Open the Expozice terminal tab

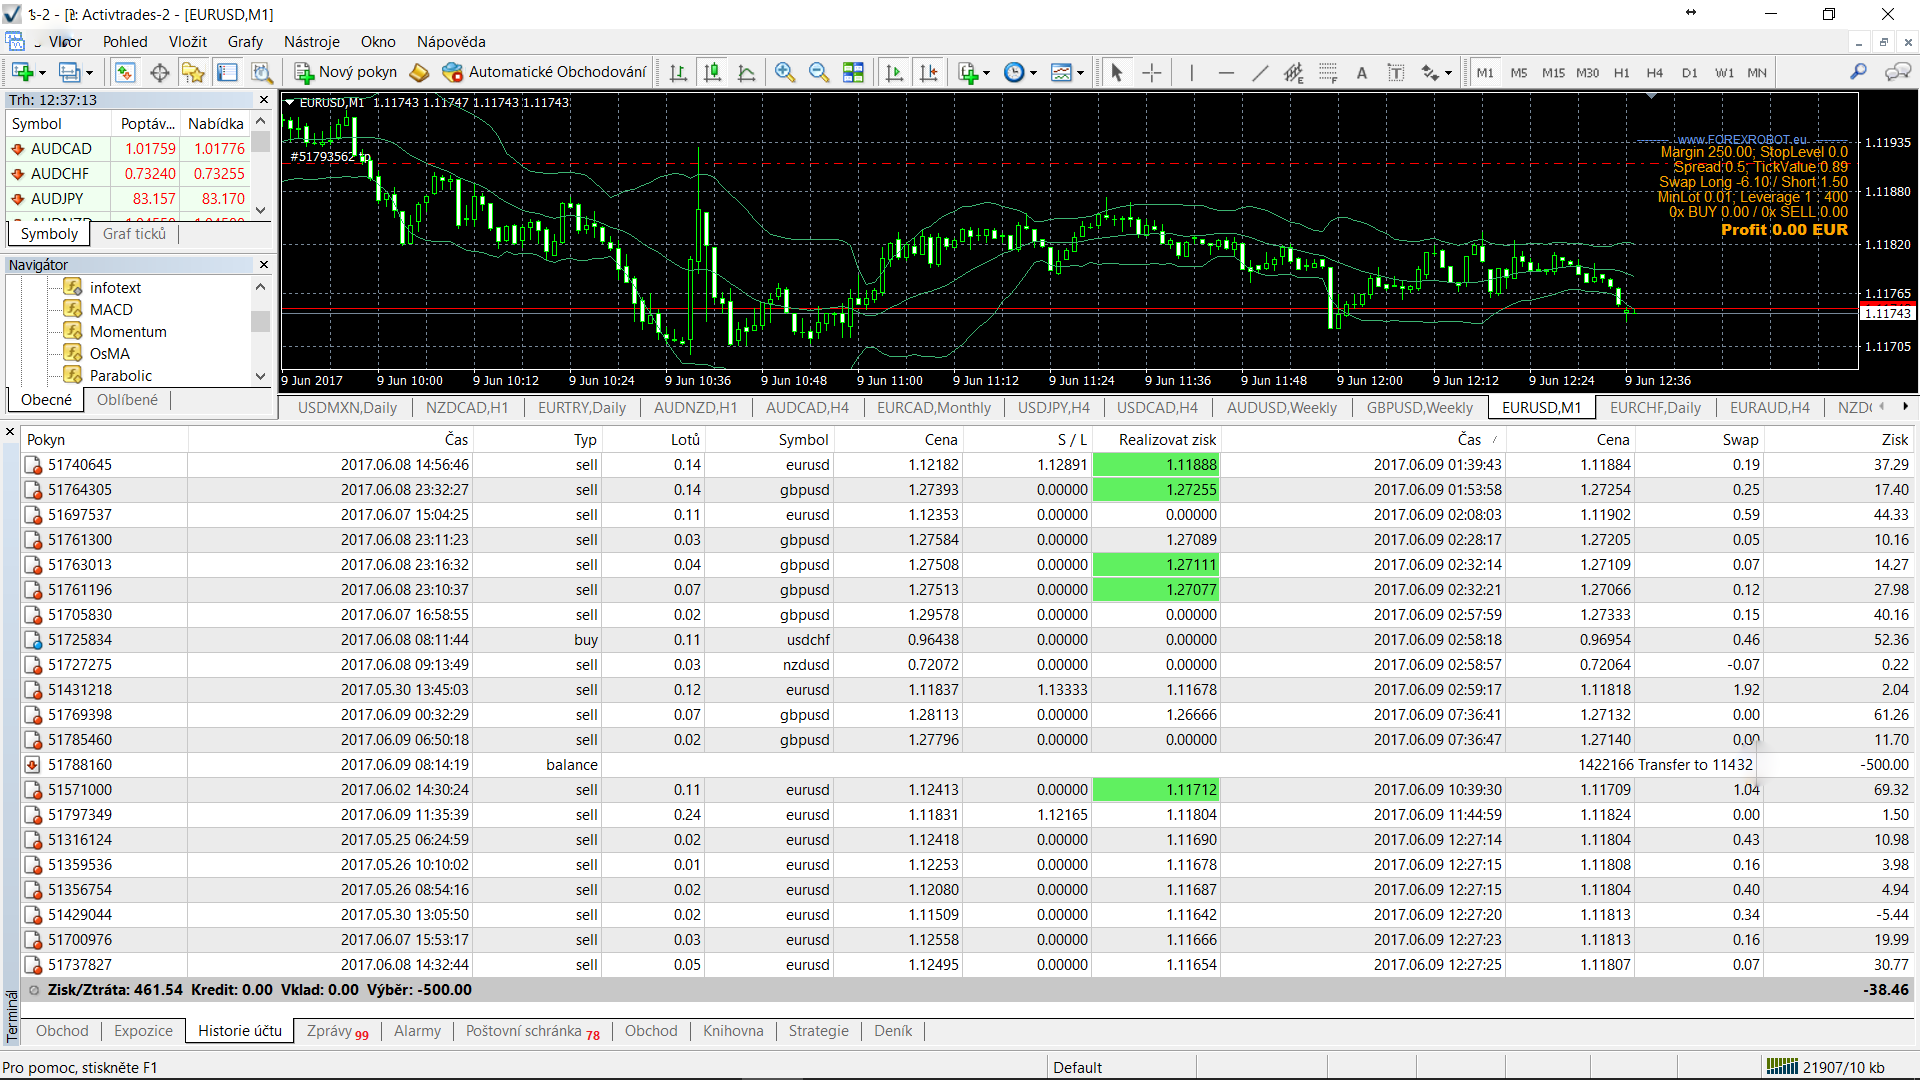[x=143, y=1031]
